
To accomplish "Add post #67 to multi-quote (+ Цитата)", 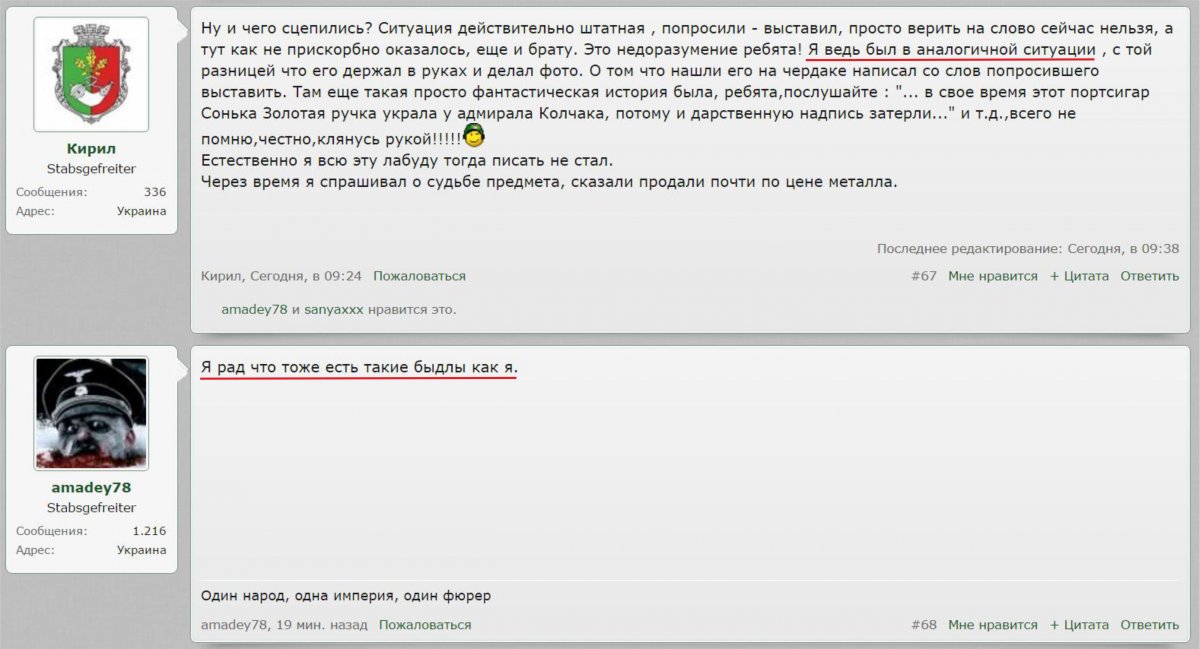I will pyautogui.click(x=1079, y=276).
